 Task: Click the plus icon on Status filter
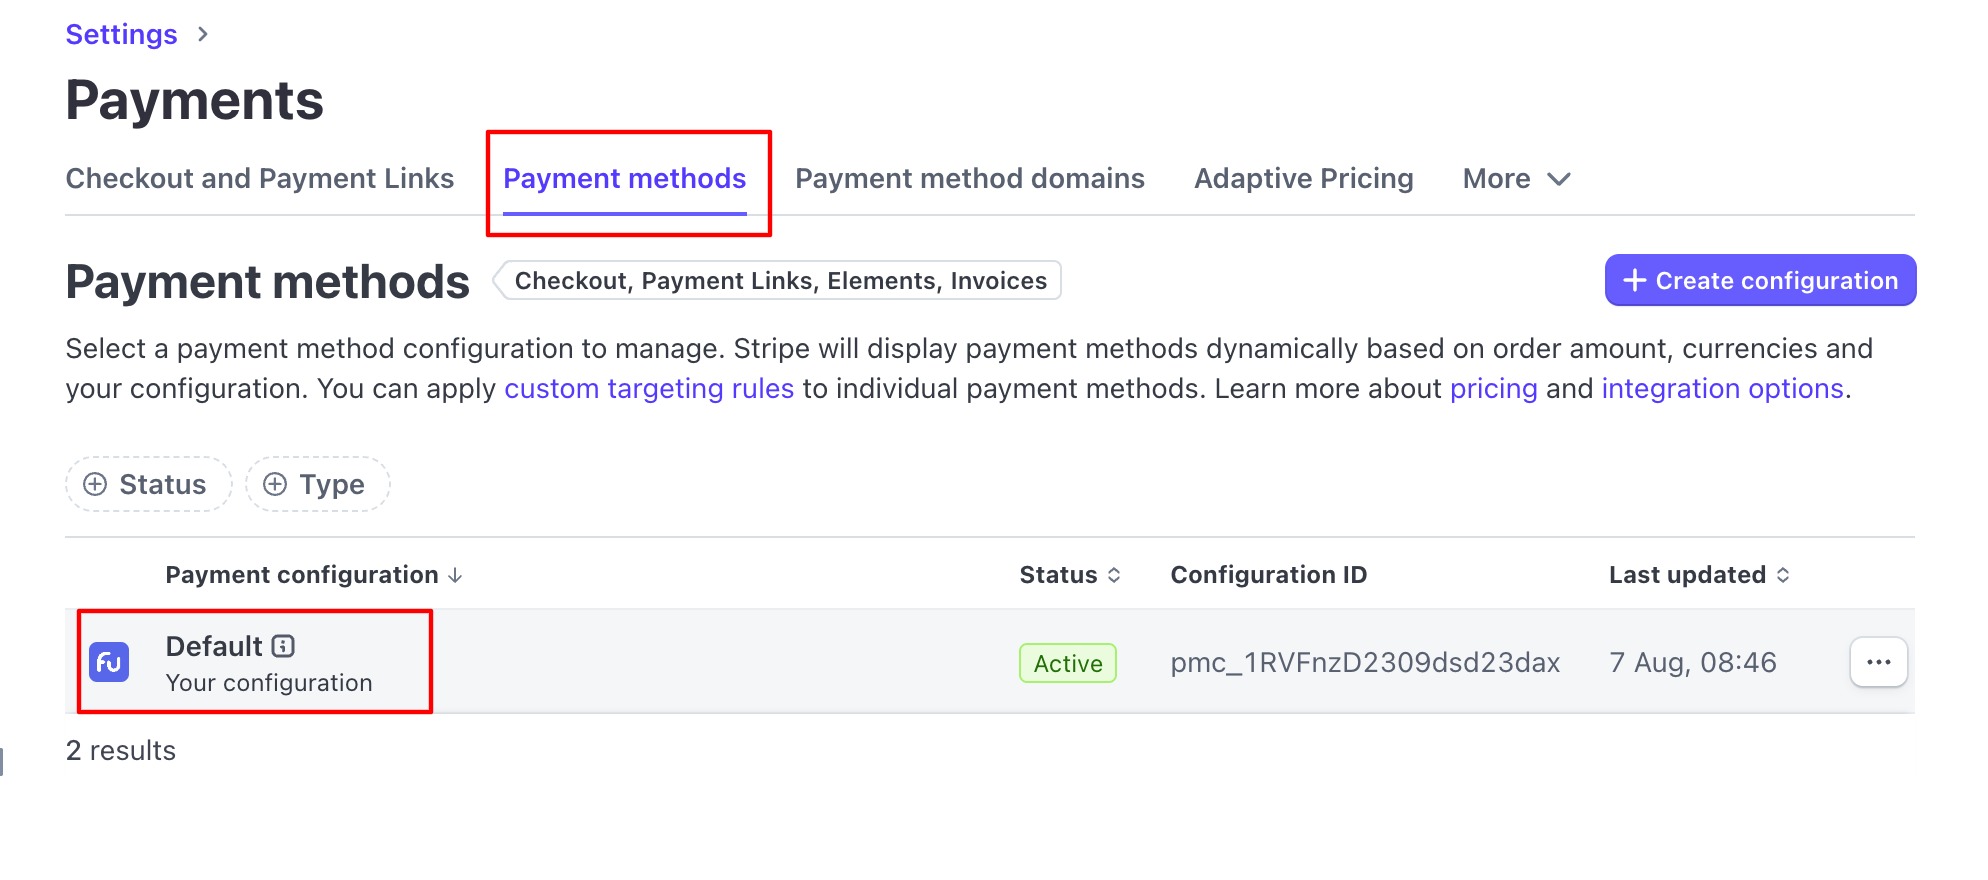pos(95,485)
